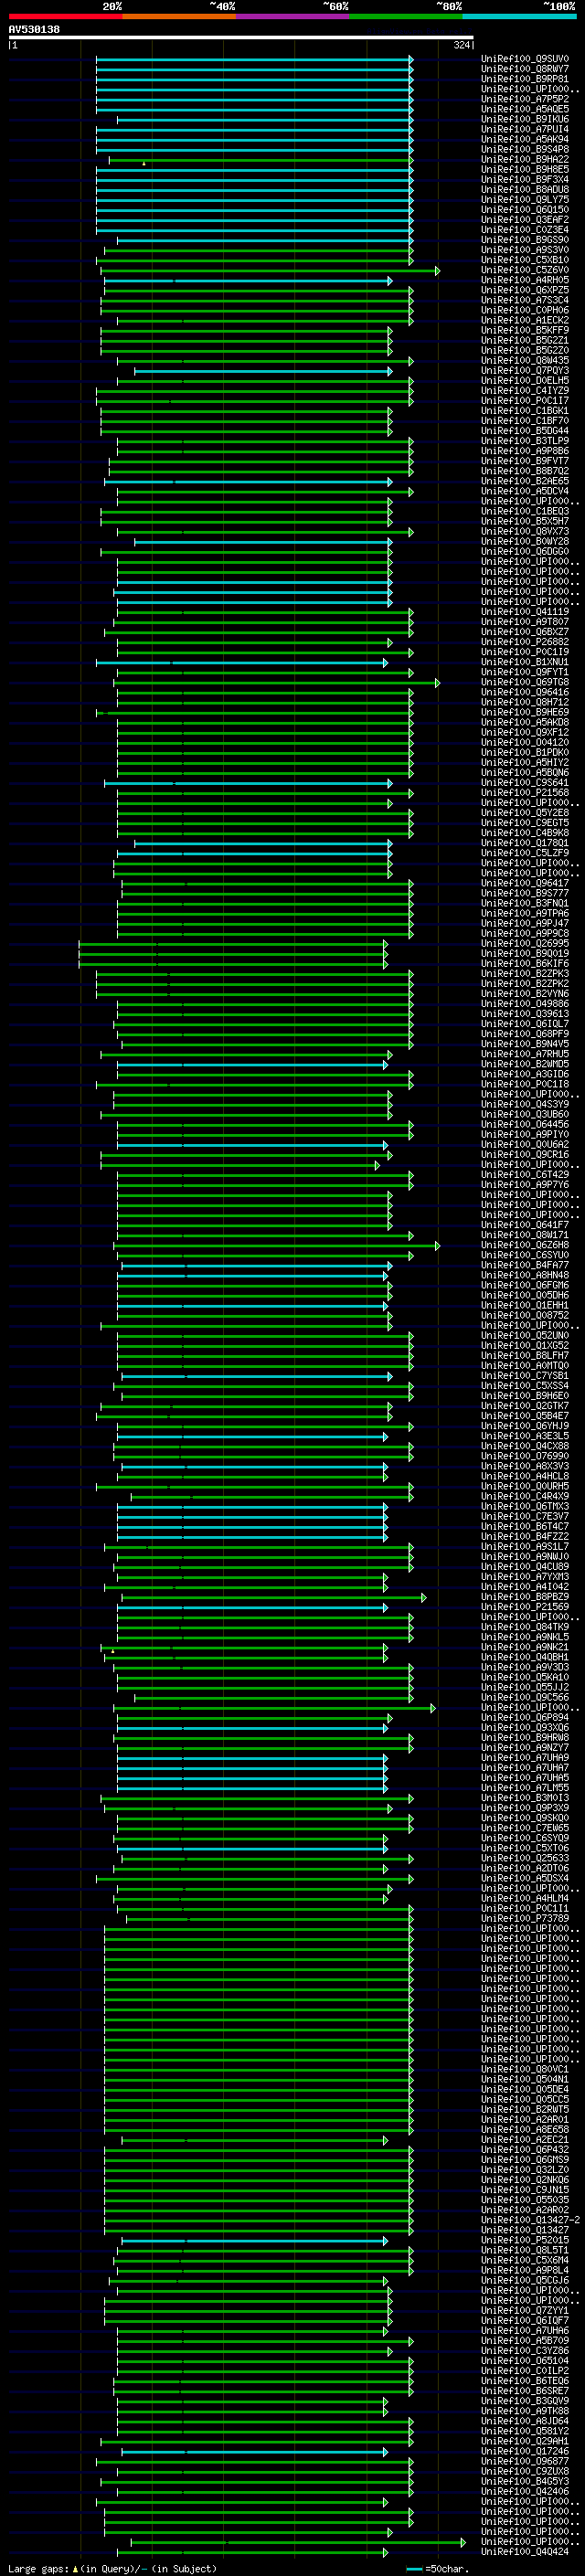Viewport: 585px width, 2576px height.
Task: Click hit label UniRef100_A4RH05
Action: [525, 281]
